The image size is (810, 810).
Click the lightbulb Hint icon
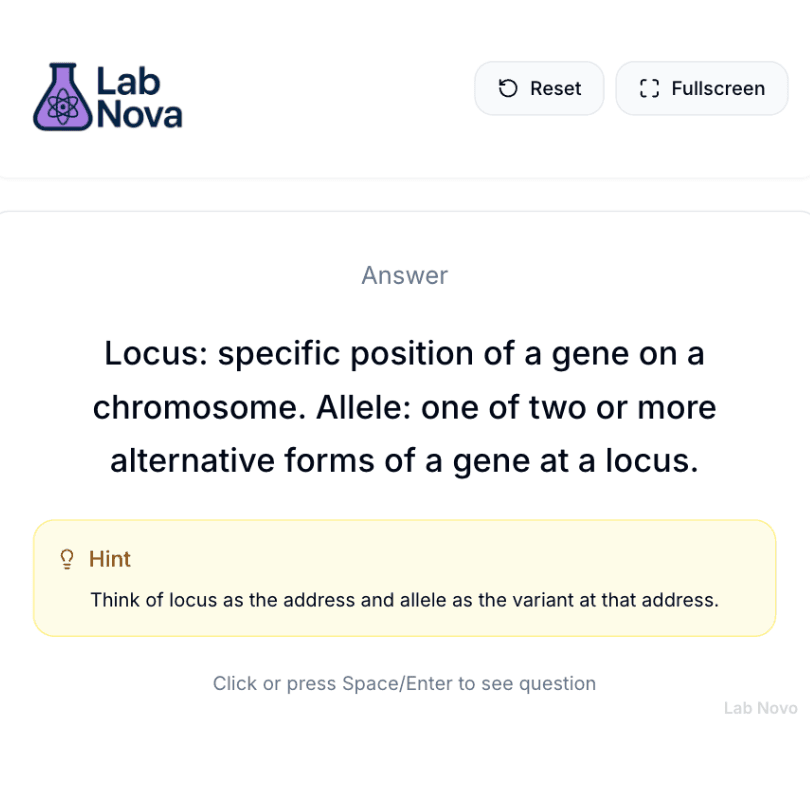(67, 559)
